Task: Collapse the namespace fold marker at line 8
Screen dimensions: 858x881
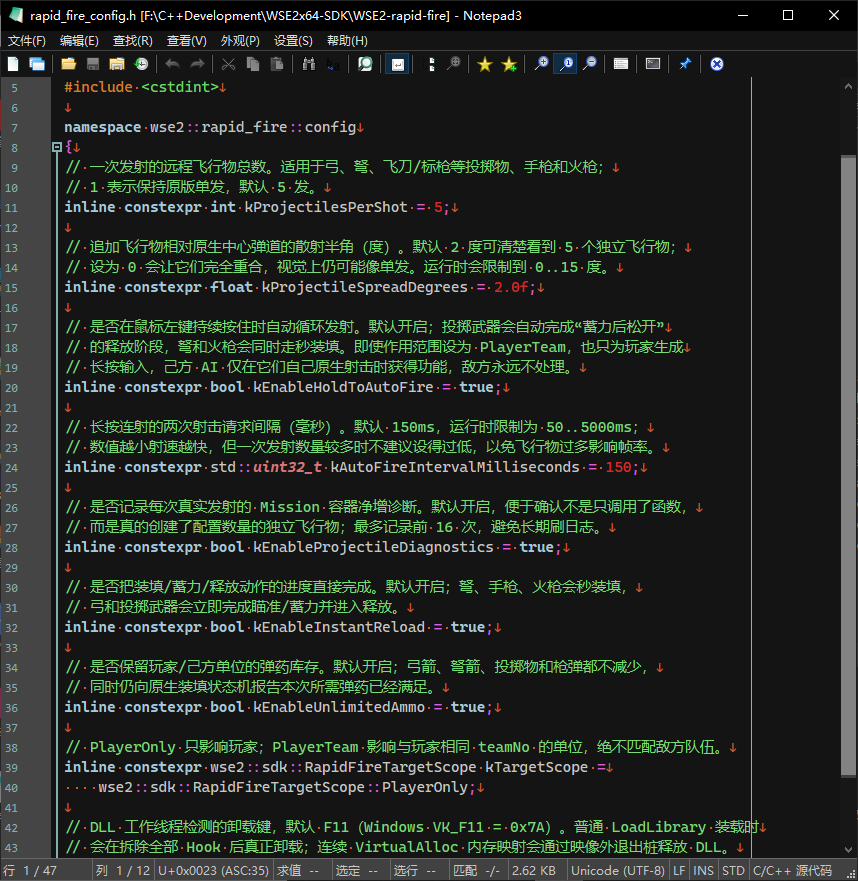Action: click(x=57, y=147)
